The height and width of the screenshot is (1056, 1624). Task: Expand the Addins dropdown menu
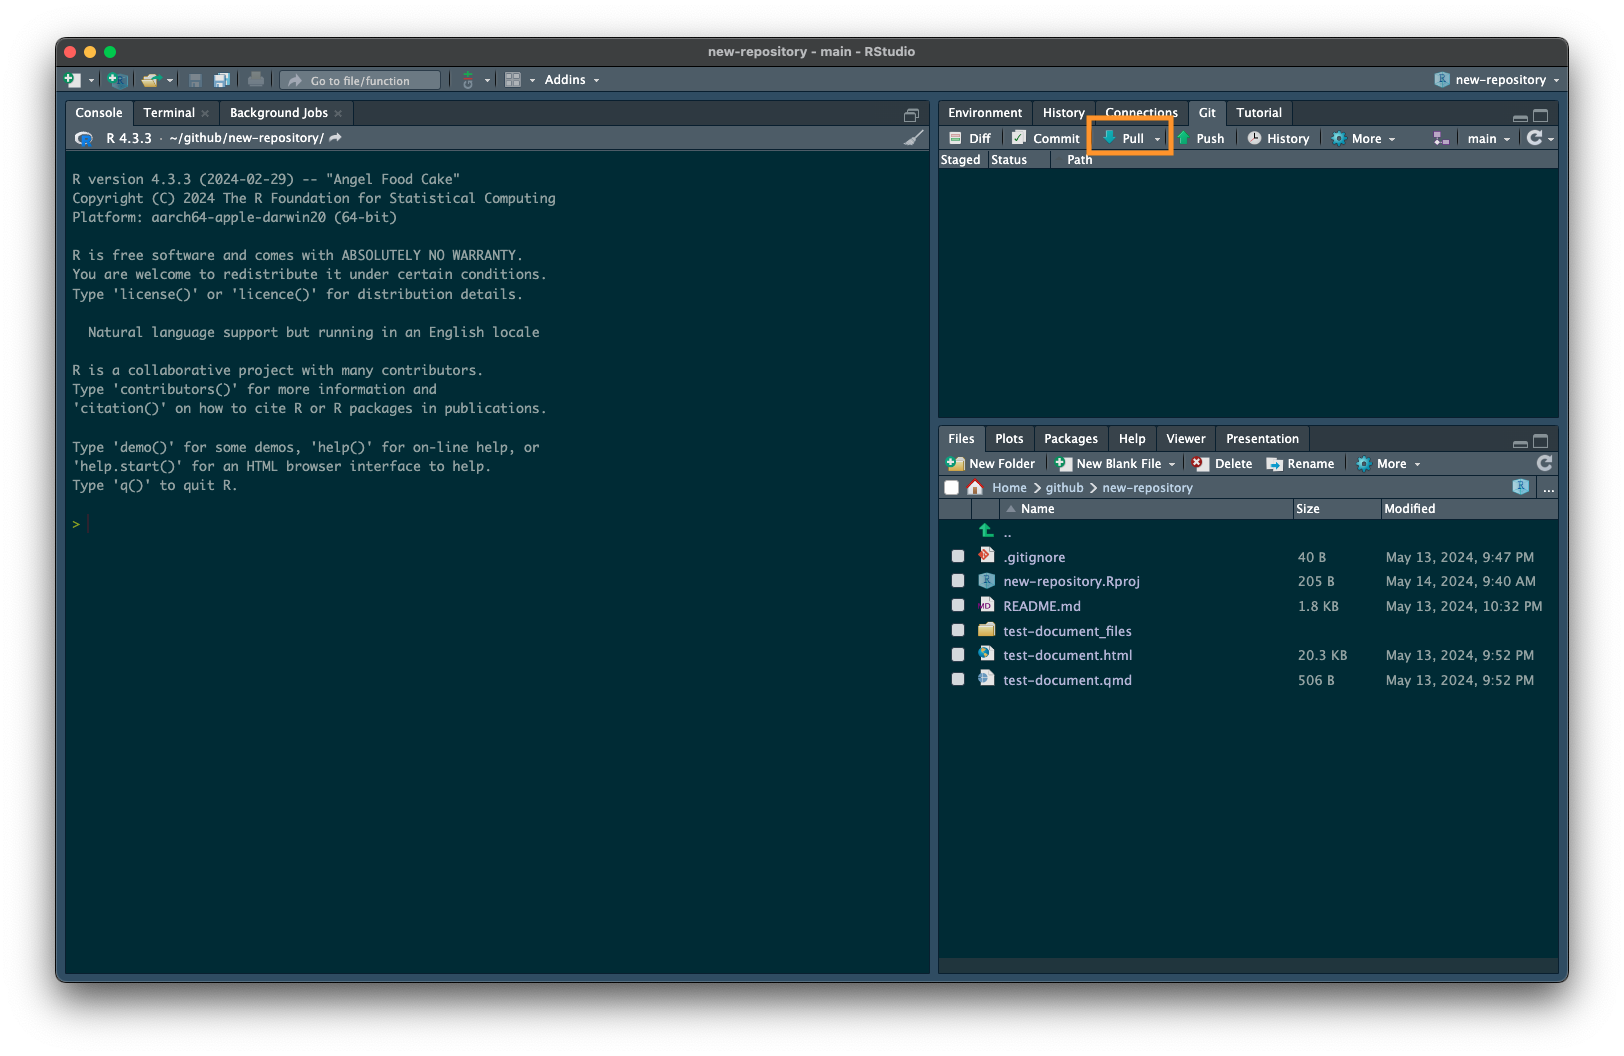coord(571,80)
